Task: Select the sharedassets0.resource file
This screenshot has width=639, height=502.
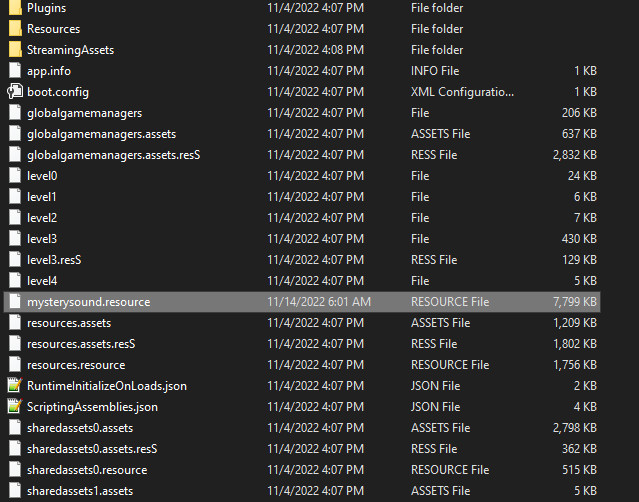Action: pos(87,470)
